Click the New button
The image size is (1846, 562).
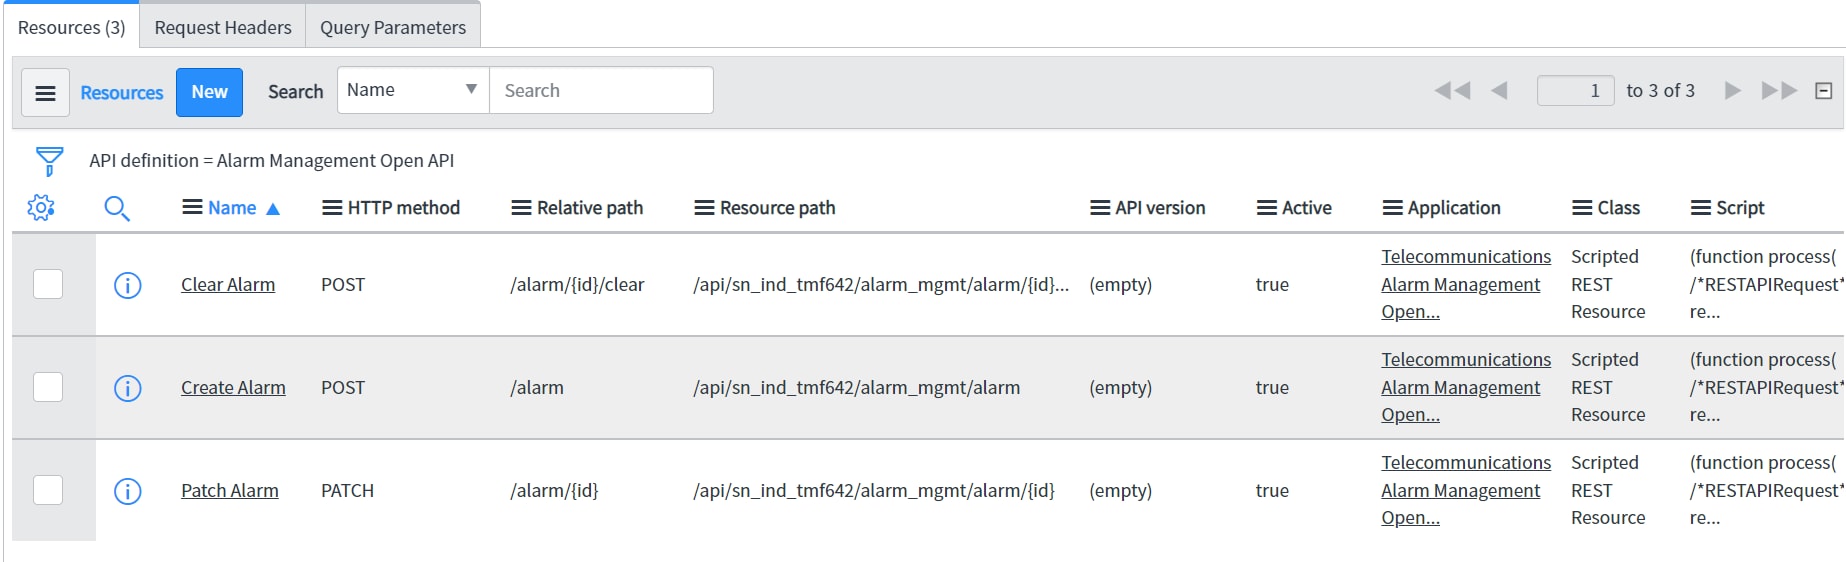[x=209, y=92]
